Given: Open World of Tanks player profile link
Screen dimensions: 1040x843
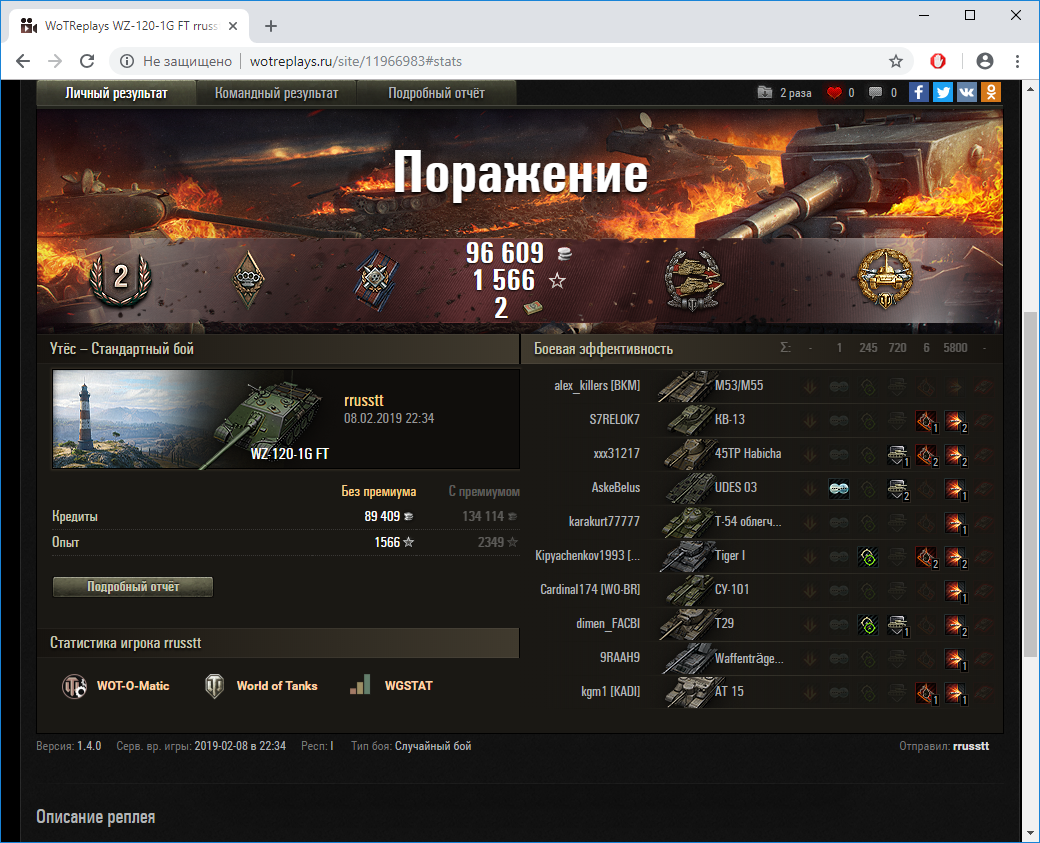Looking at the screenshot, I should (x=277, y=686).
